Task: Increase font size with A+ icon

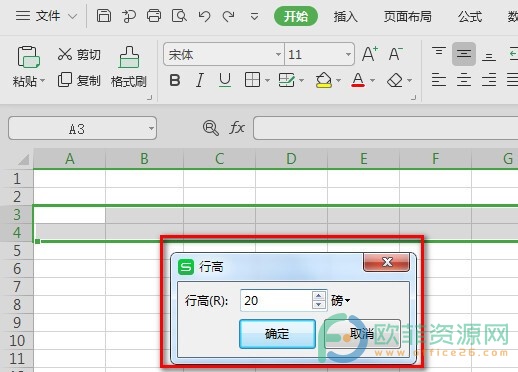Action: tap(370, 54)
